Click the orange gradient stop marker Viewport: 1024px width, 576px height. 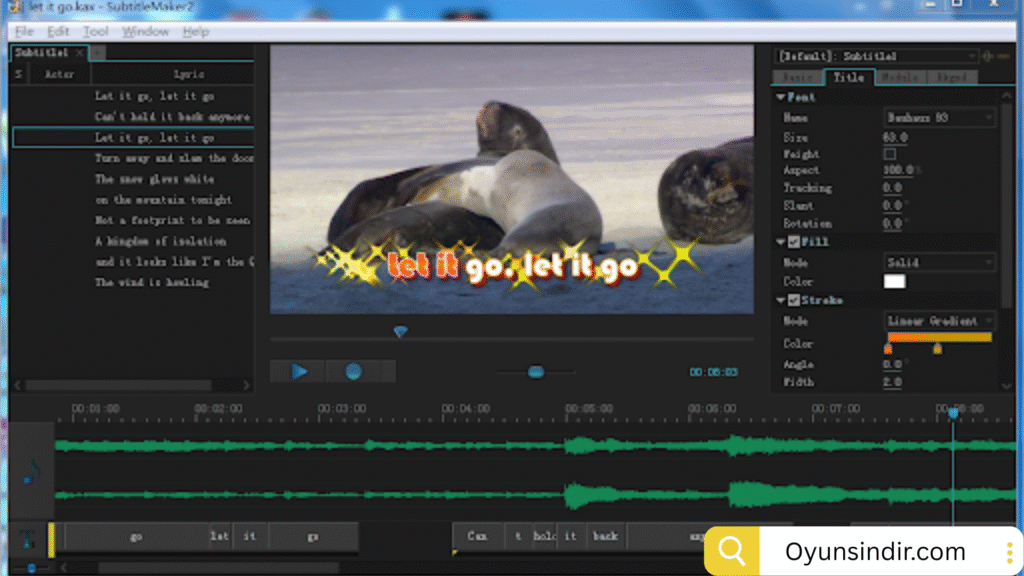coord(888,349)
